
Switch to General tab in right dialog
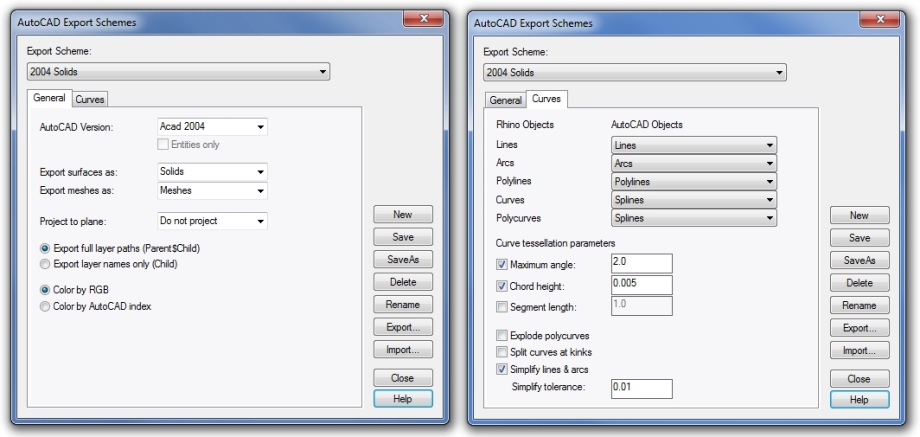[x=505, y=100]
